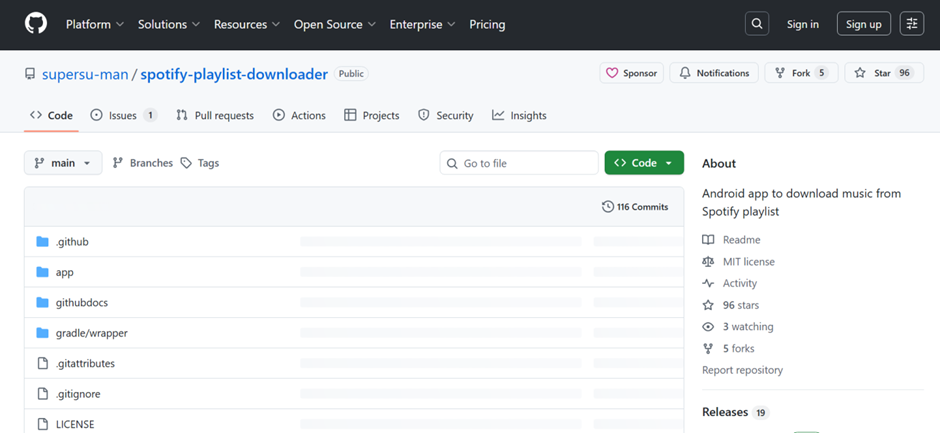Star the spotify-playlist-downloader repository
The width and height of the screenshot is (940, 433).
(x=884, y=73)
